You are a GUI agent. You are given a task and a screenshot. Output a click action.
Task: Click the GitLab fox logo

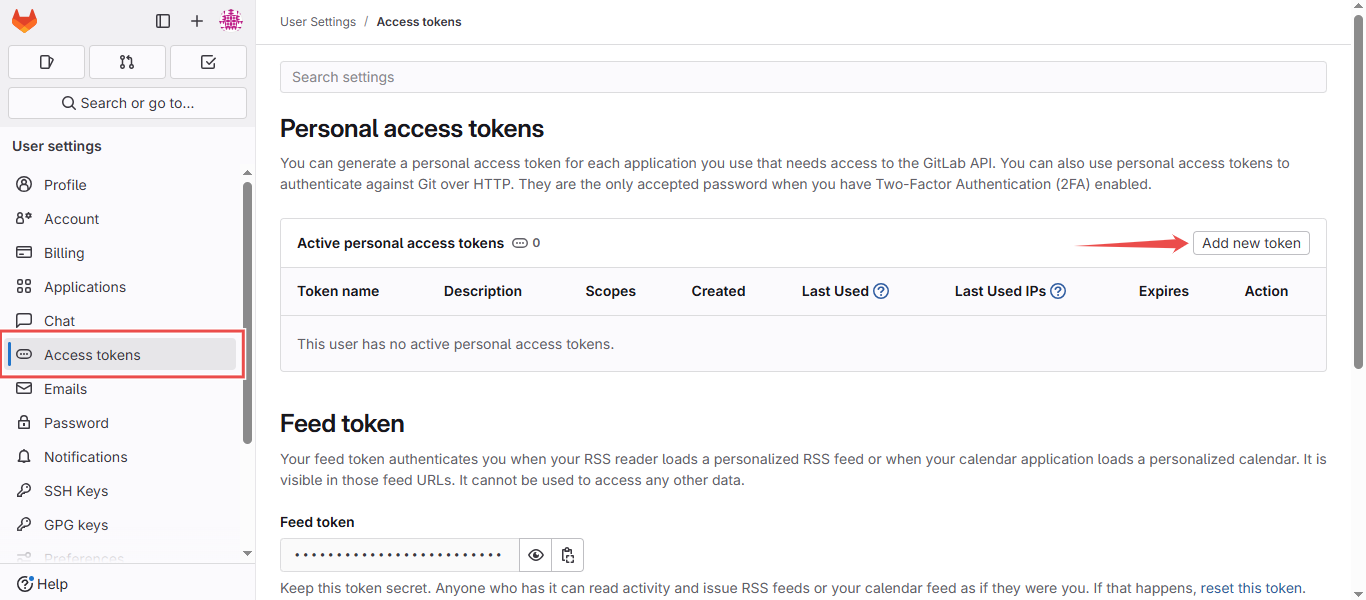pos(24,20)
